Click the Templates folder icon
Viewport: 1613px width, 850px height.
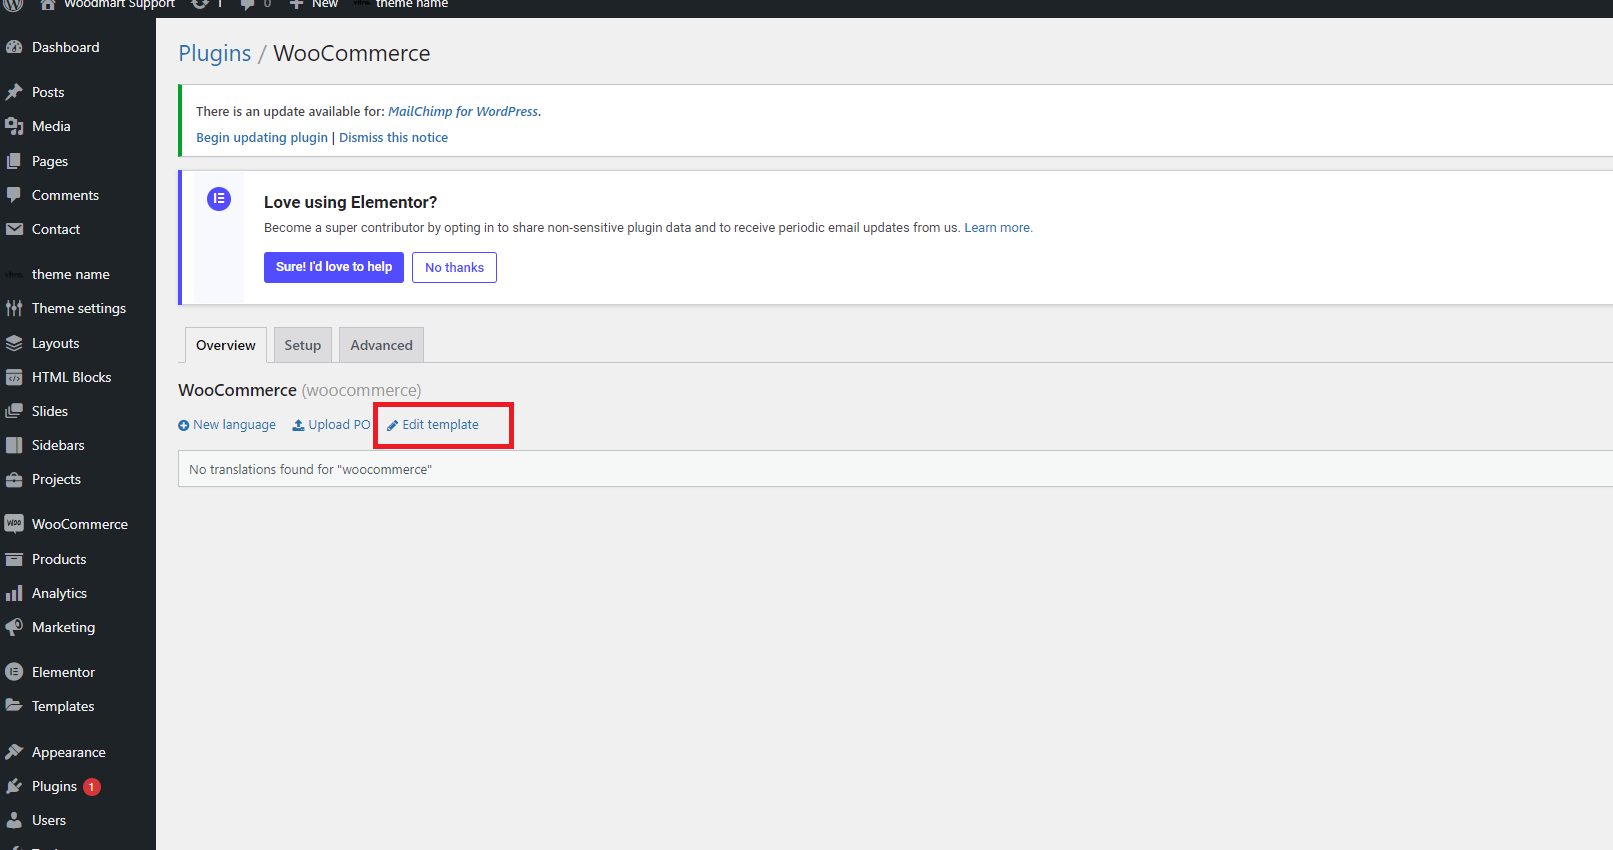(x=14, y=706)
